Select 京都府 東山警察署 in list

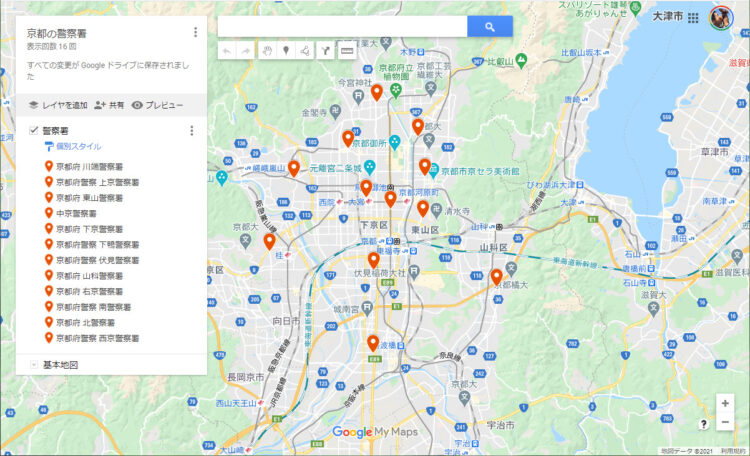(x=89, y=198)
